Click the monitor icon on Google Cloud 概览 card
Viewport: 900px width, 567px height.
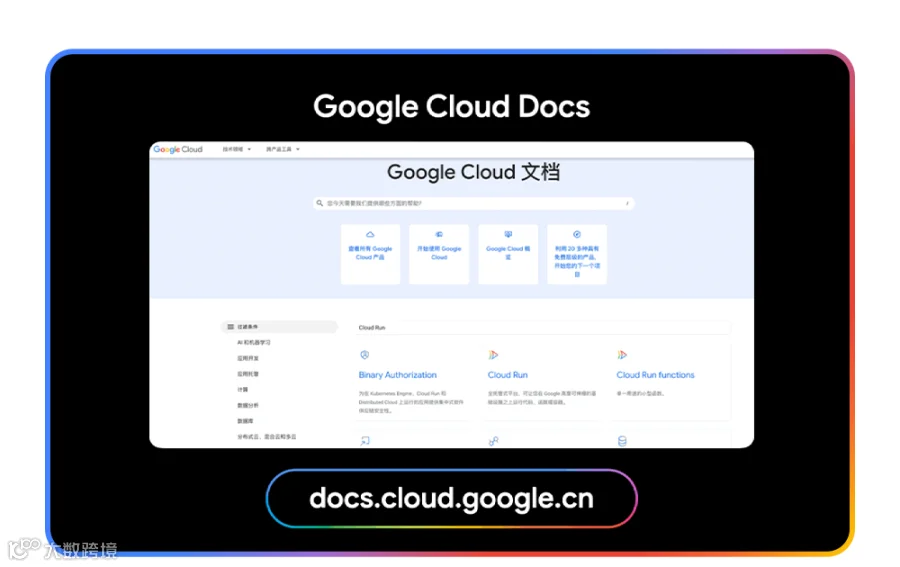508,234
